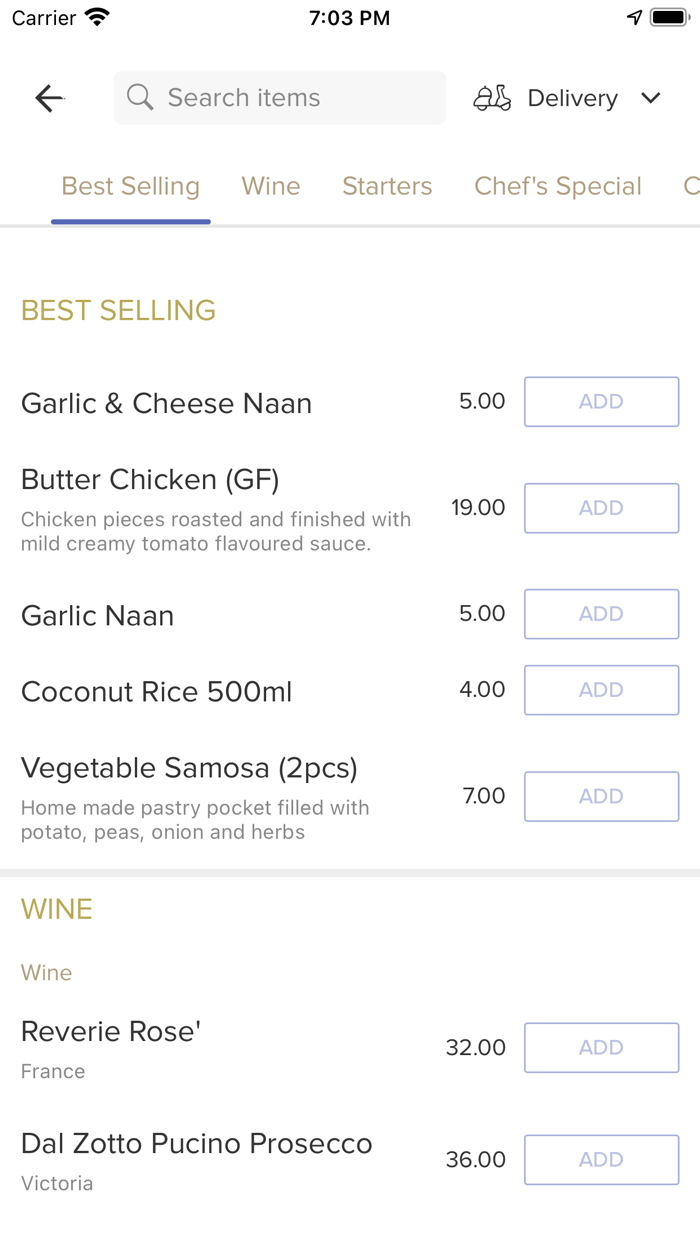Viewport: 700px width, 1244px height.
Task: Add Dal Zotto Pucino Prosecco
Action: tap(601, 1160)
